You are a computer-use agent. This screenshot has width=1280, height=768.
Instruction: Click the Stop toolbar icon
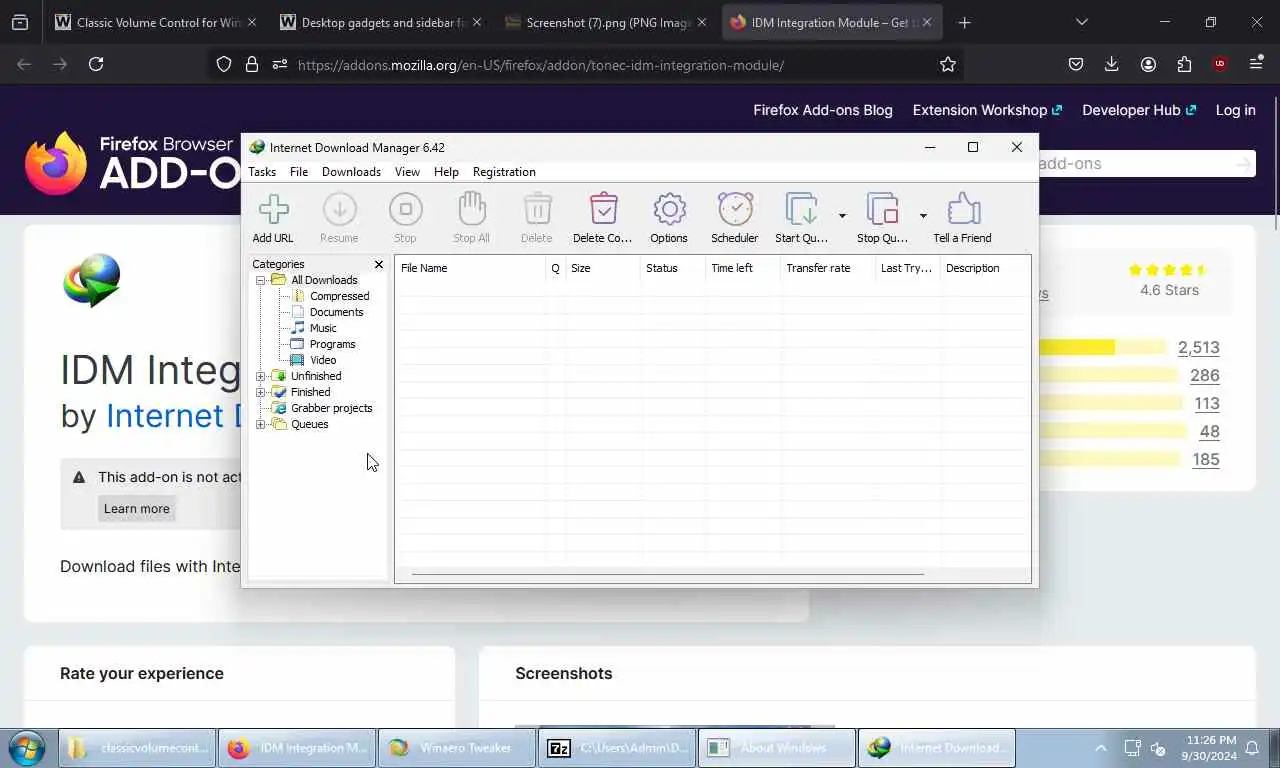[x=405, y=210]
